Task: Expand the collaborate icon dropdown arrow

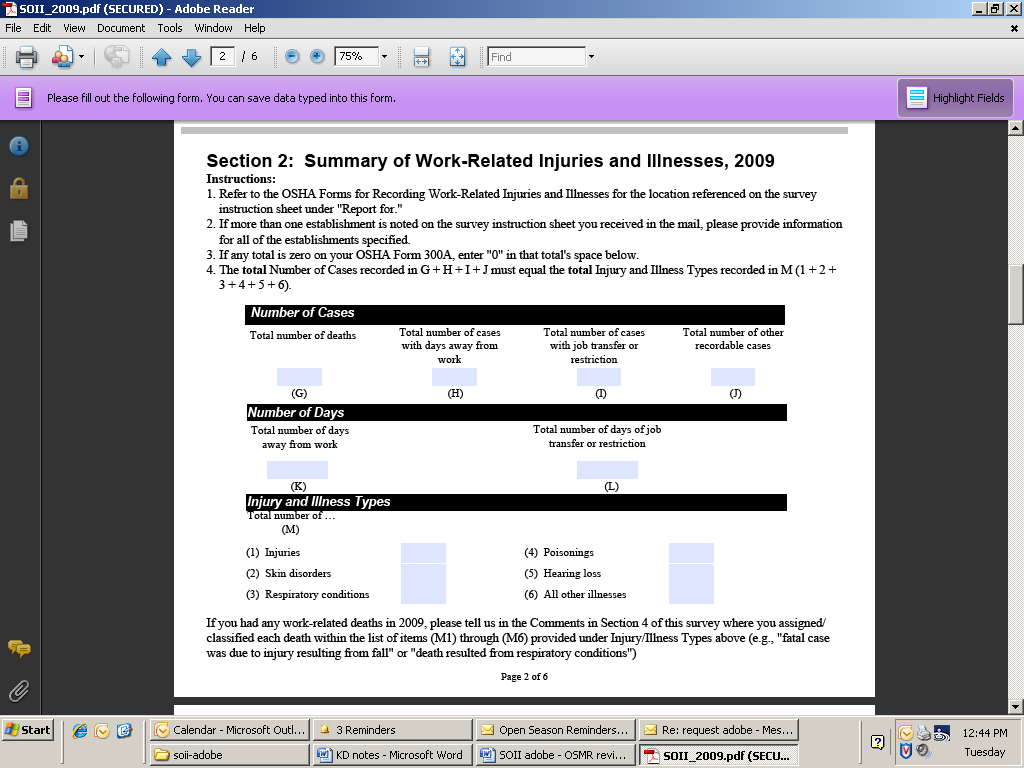Action: point(81,57)
